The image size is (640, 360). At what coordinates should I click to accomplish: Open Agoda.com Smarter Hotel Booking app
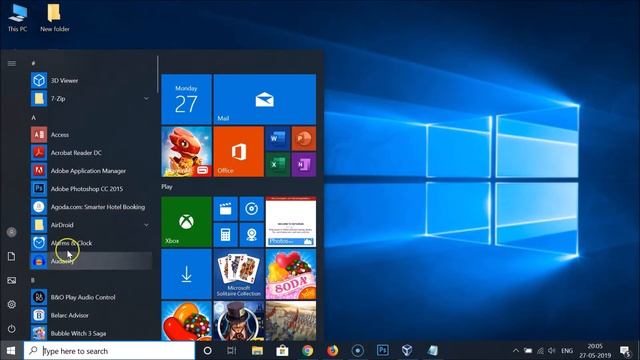tap(91, 207)
